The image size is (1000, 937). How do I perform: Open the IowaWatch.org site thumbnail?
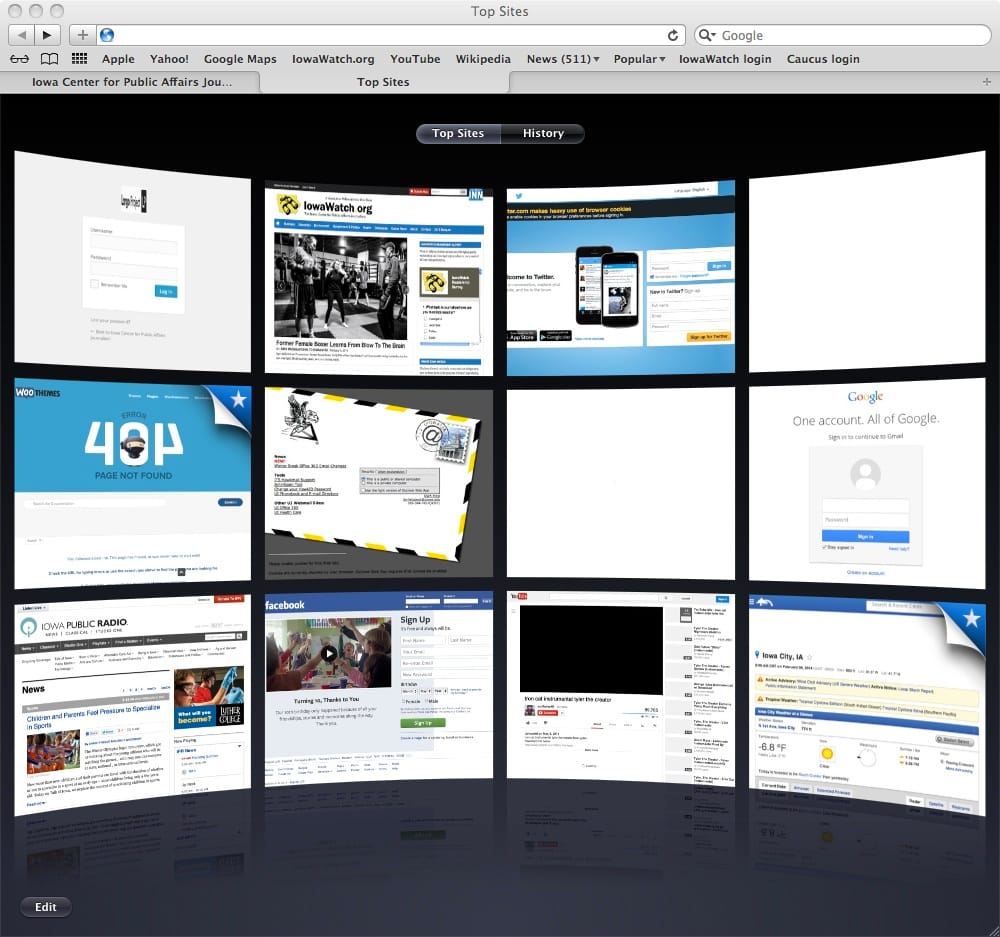[x=379, y=277]
